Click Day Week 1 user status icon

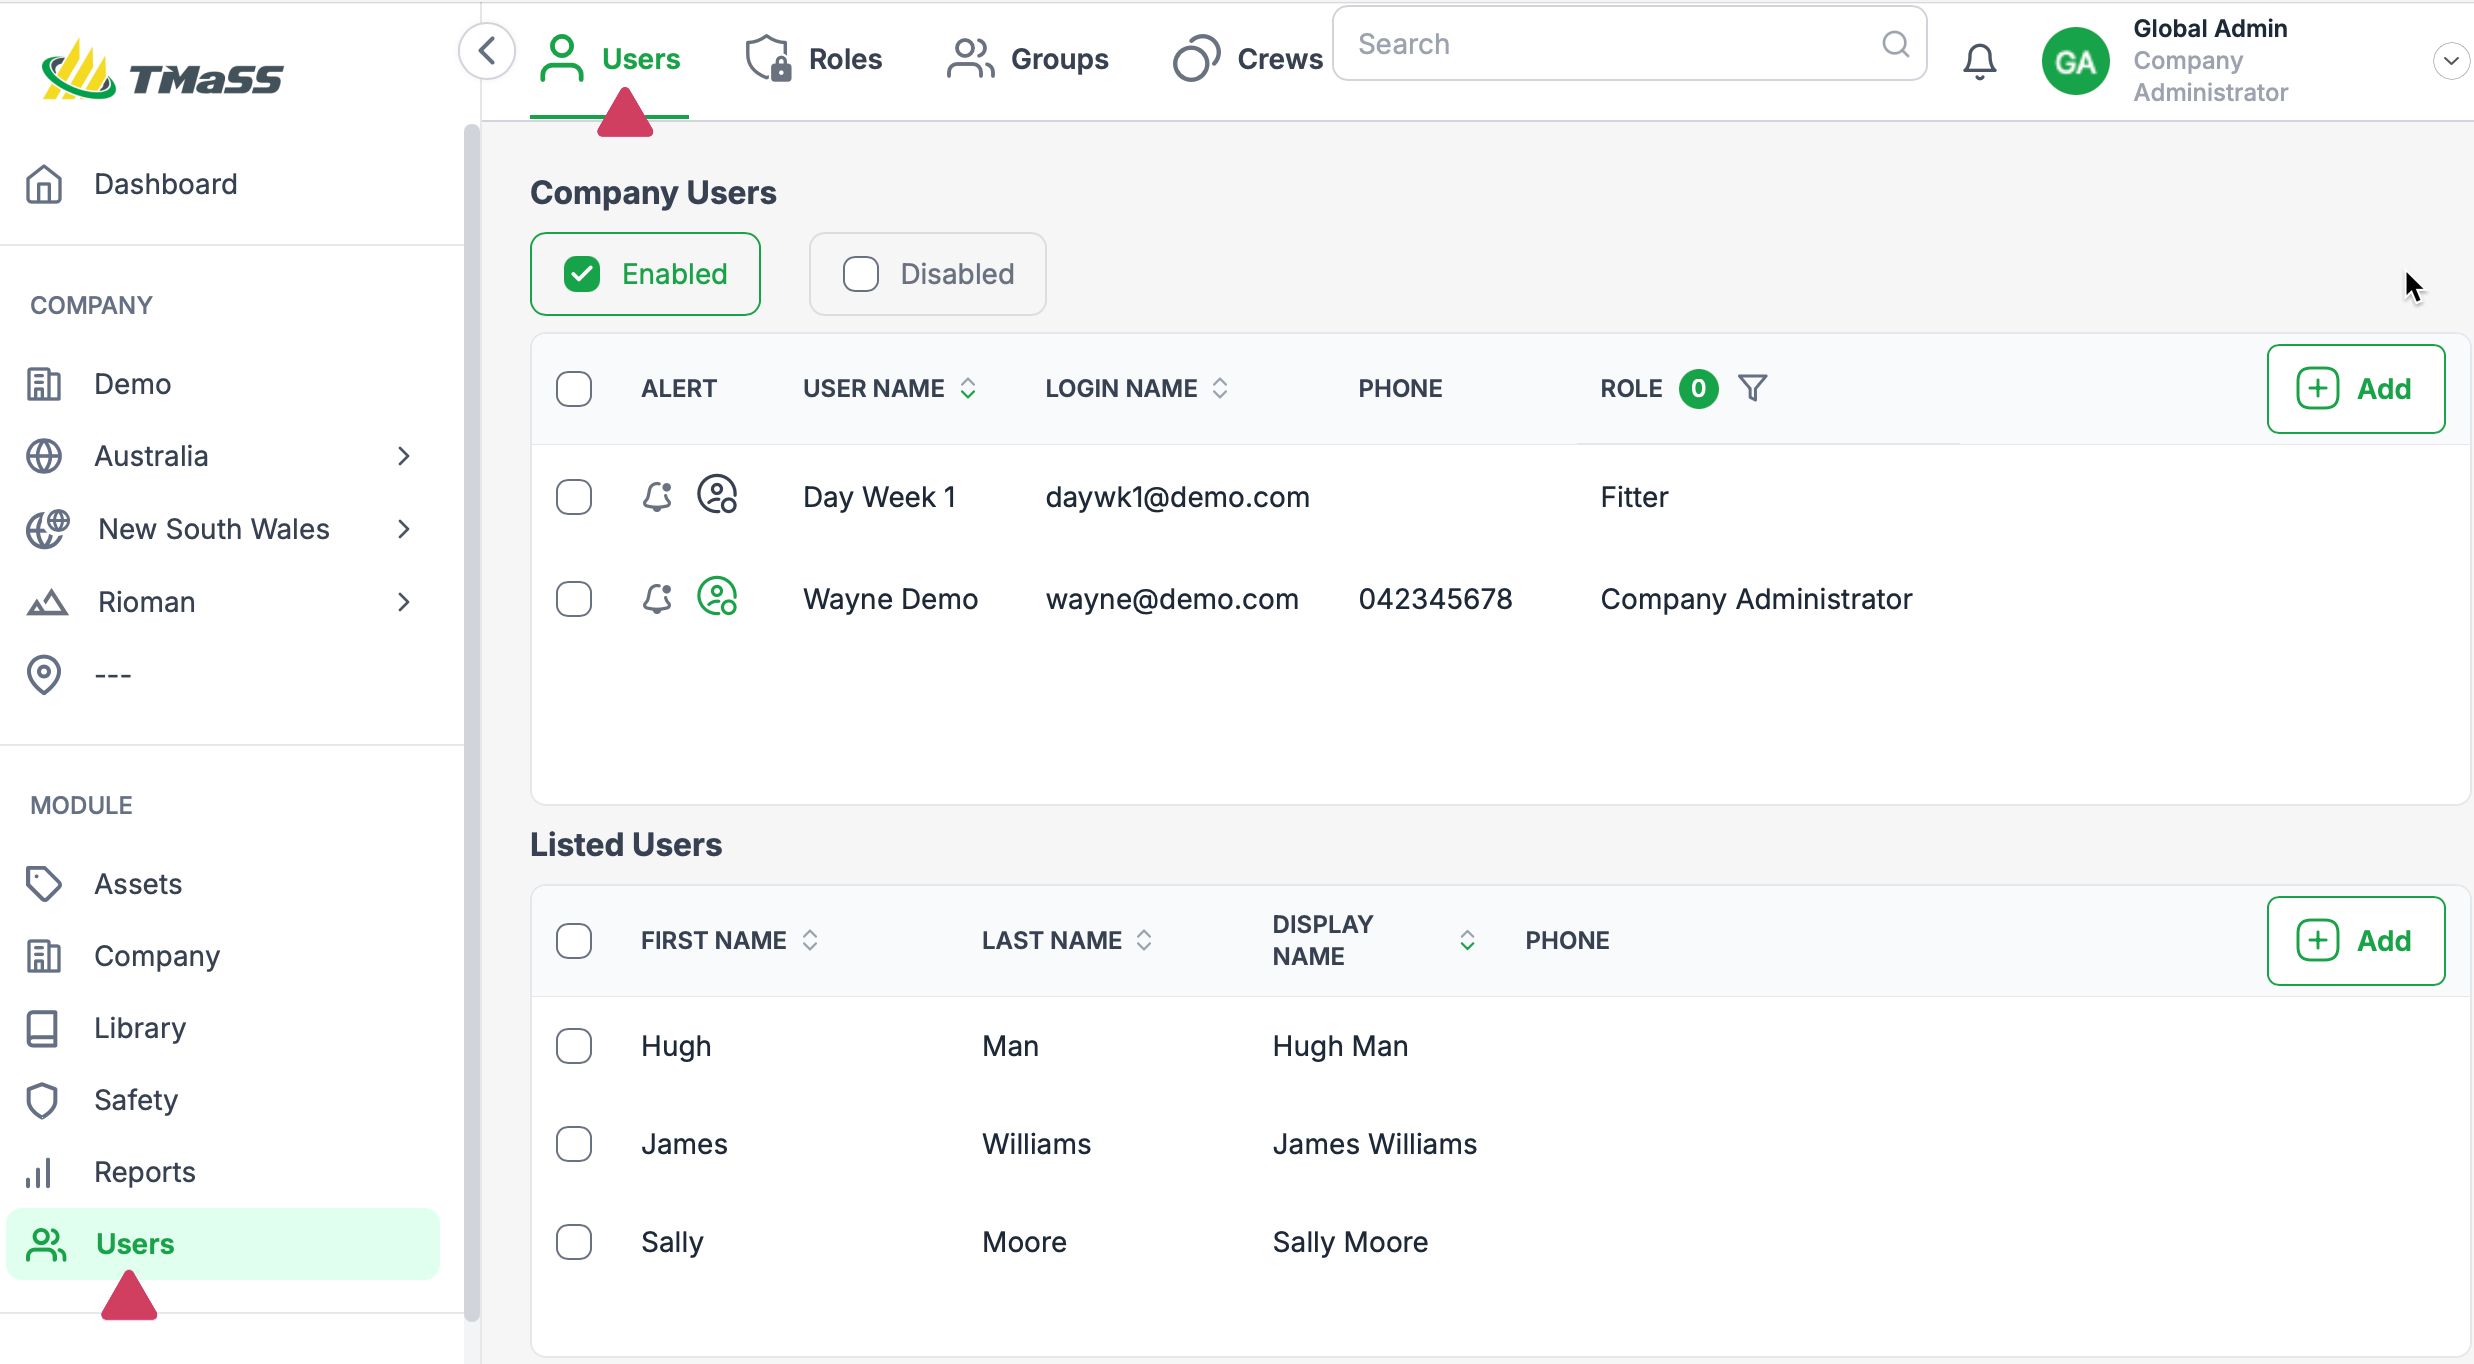pyautogui.click(x=717, y=495)
